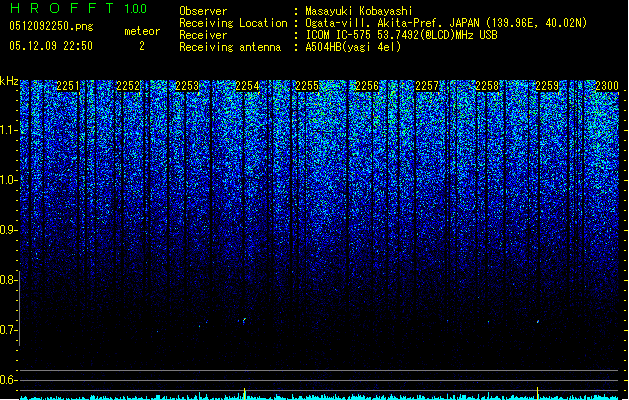Click the 0.7 kHz axis label
The height and width of the screenshot is (400, 629).
7,330
